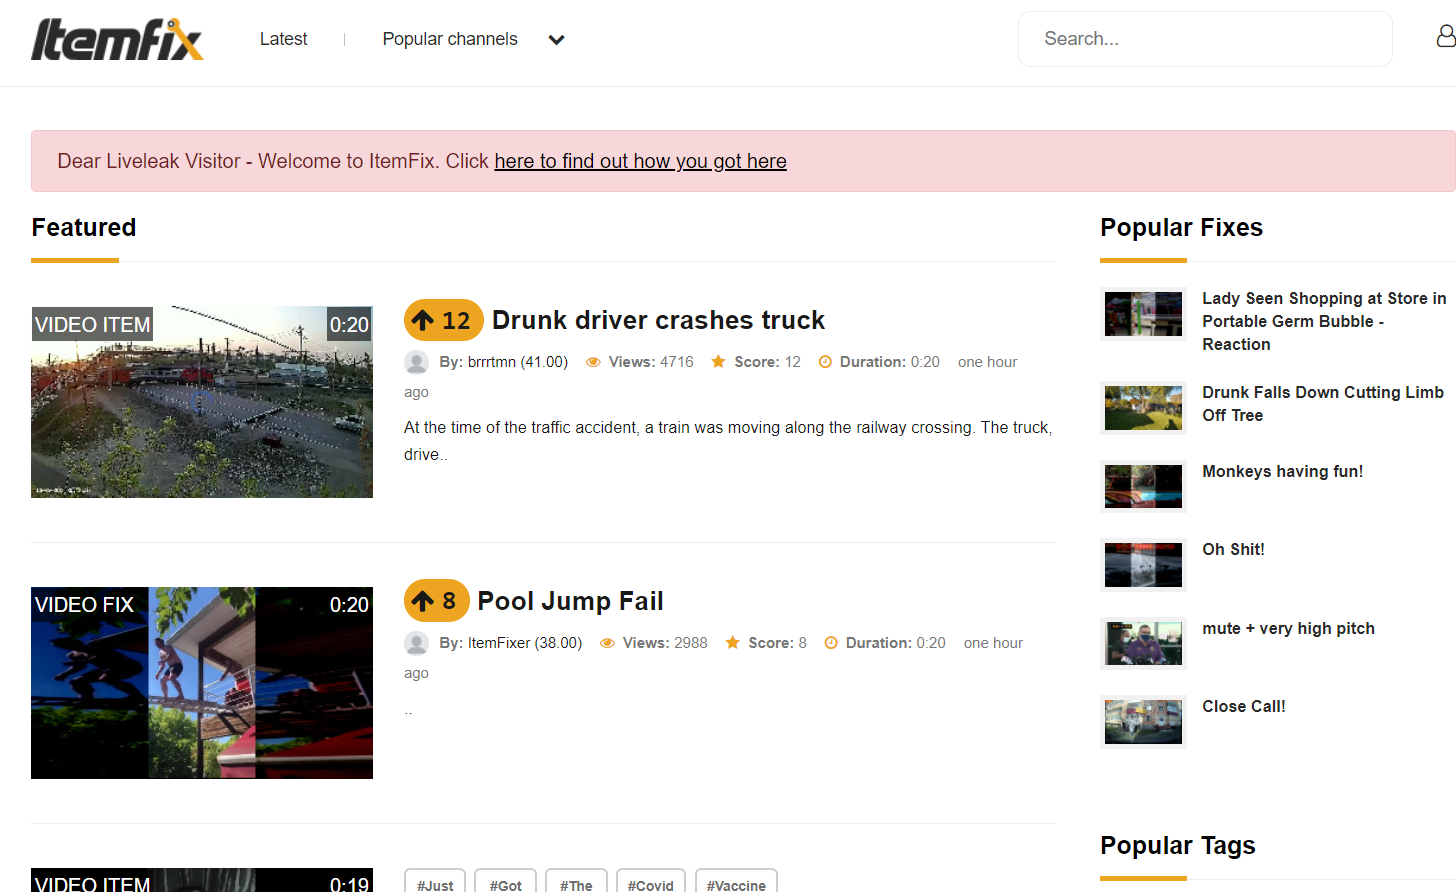The image size is (1456, 892).
Task: Select the #The tag
Action: (576, 882)
